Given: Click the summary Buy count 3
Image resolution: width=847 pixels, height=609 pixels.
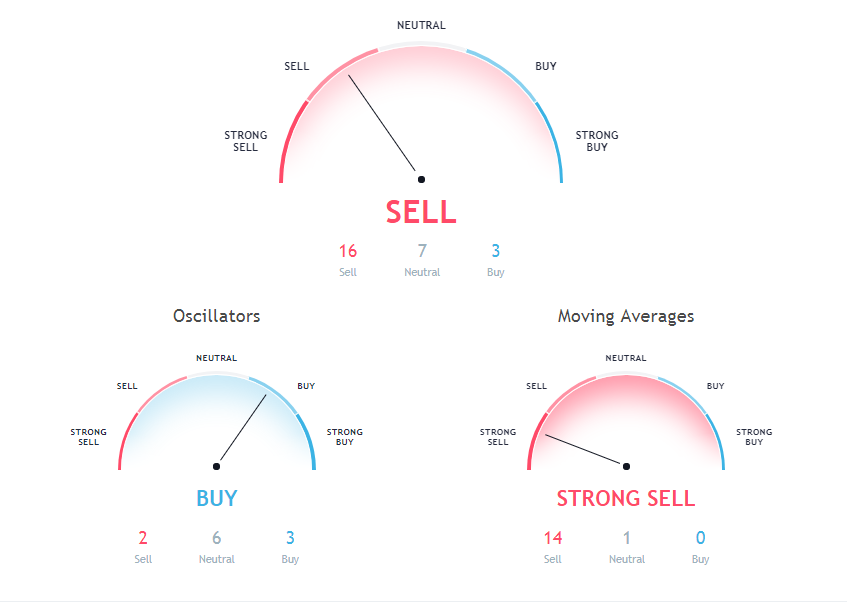Looking at the screenshot, I should click(x=496, y=251).
